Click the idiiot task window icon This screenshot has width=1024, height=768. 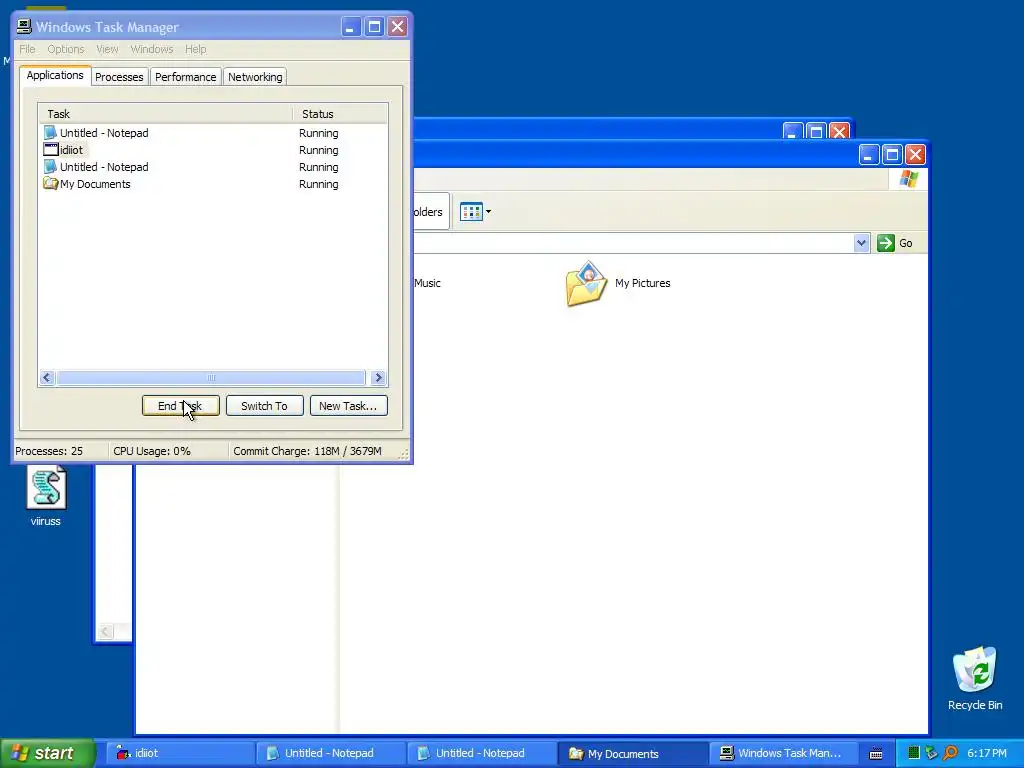(50, 150)
